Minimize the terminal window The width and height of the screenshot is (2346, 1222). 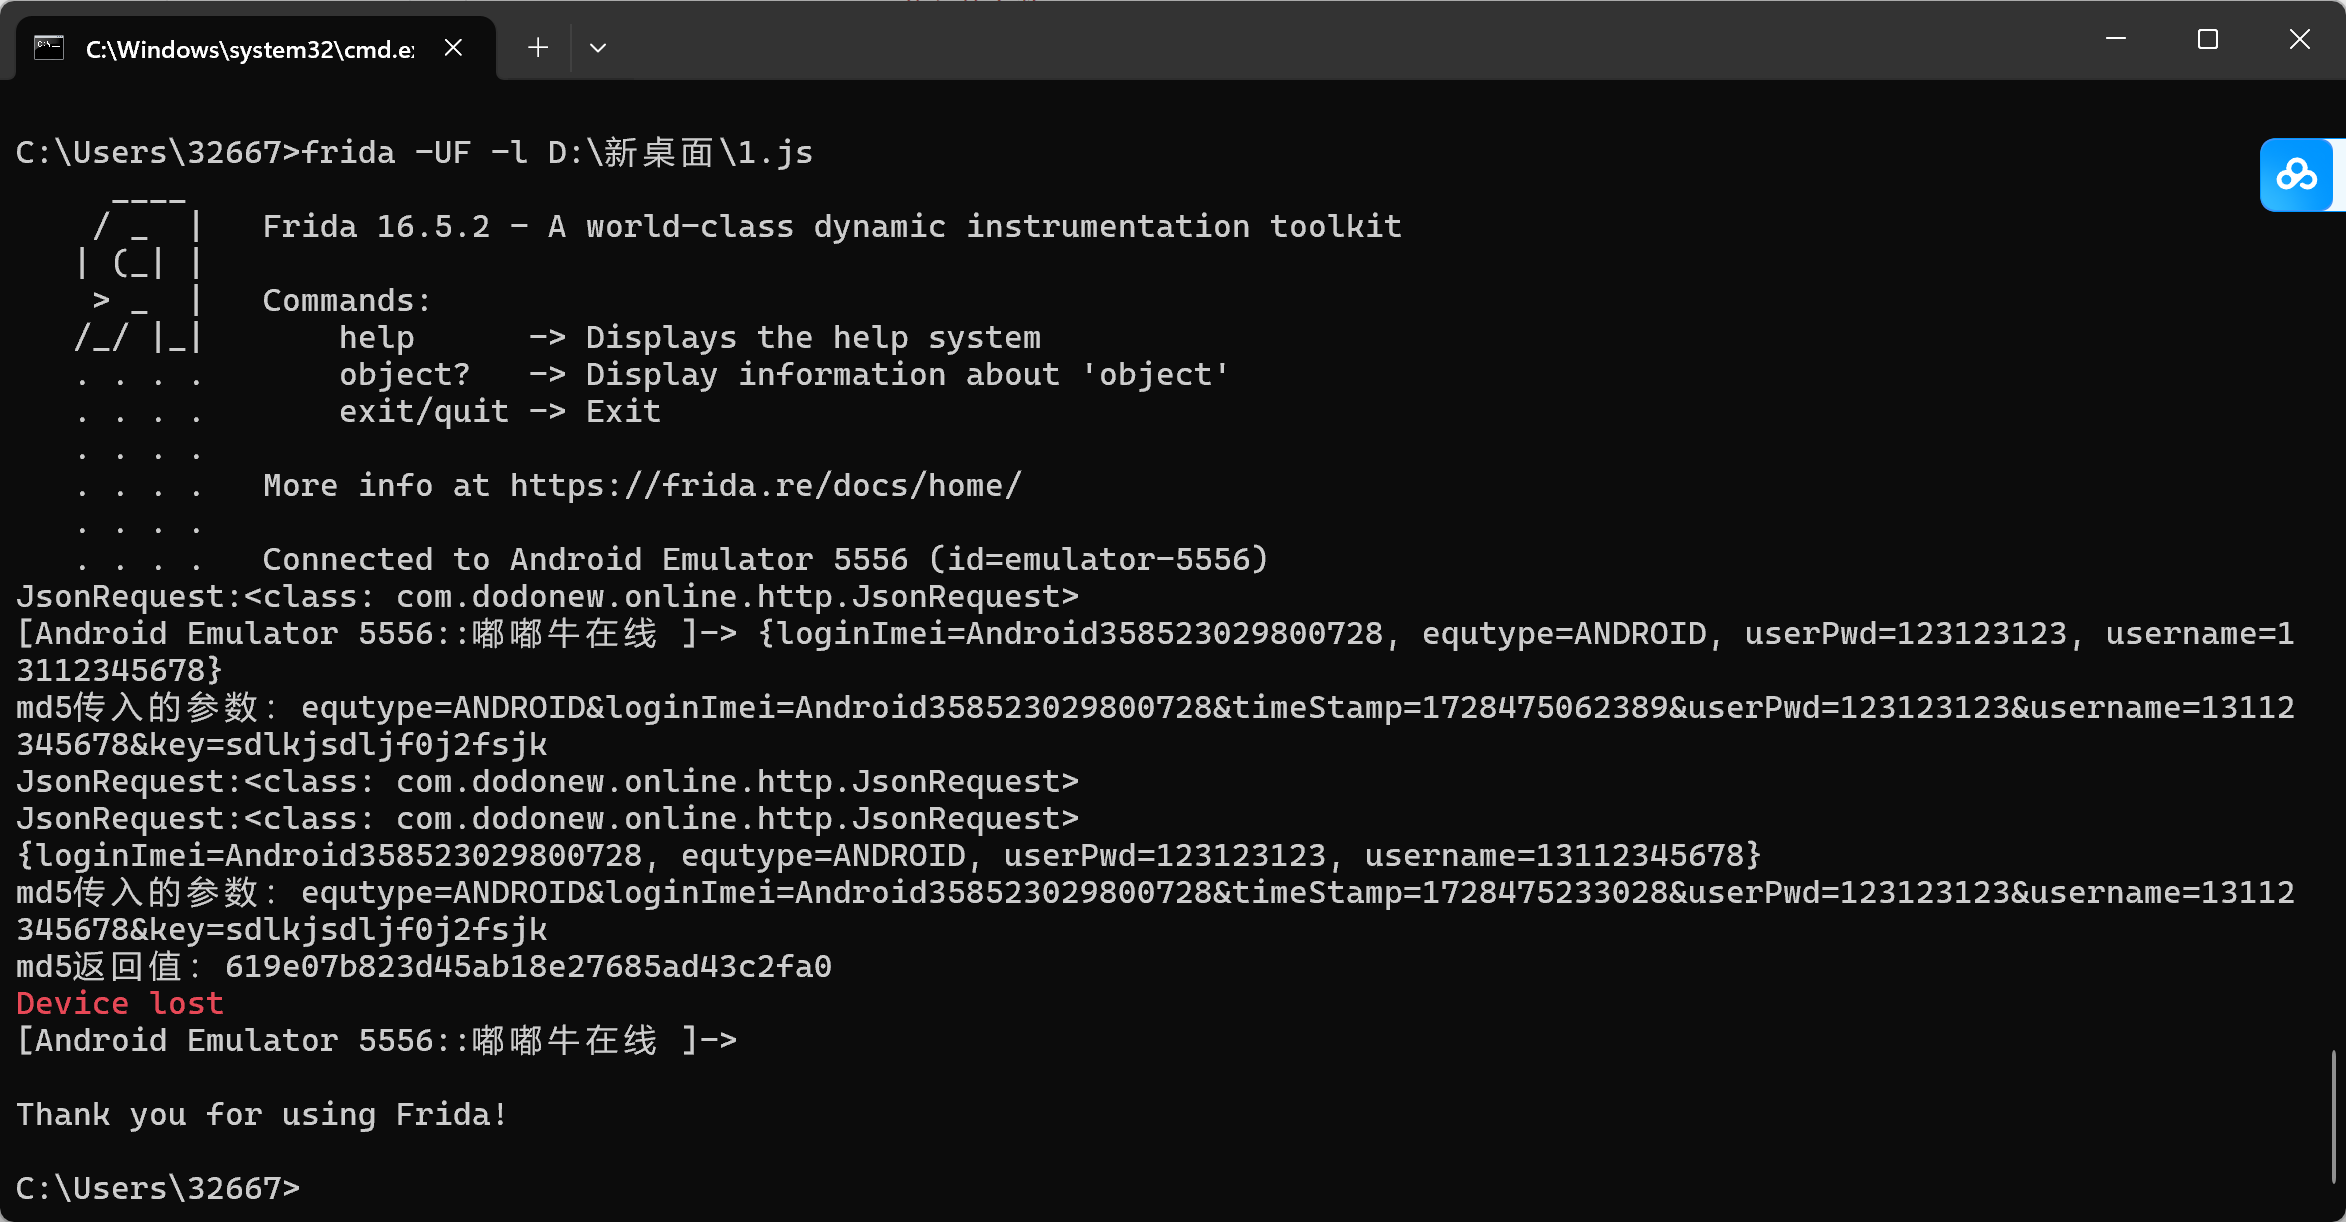2116,39
